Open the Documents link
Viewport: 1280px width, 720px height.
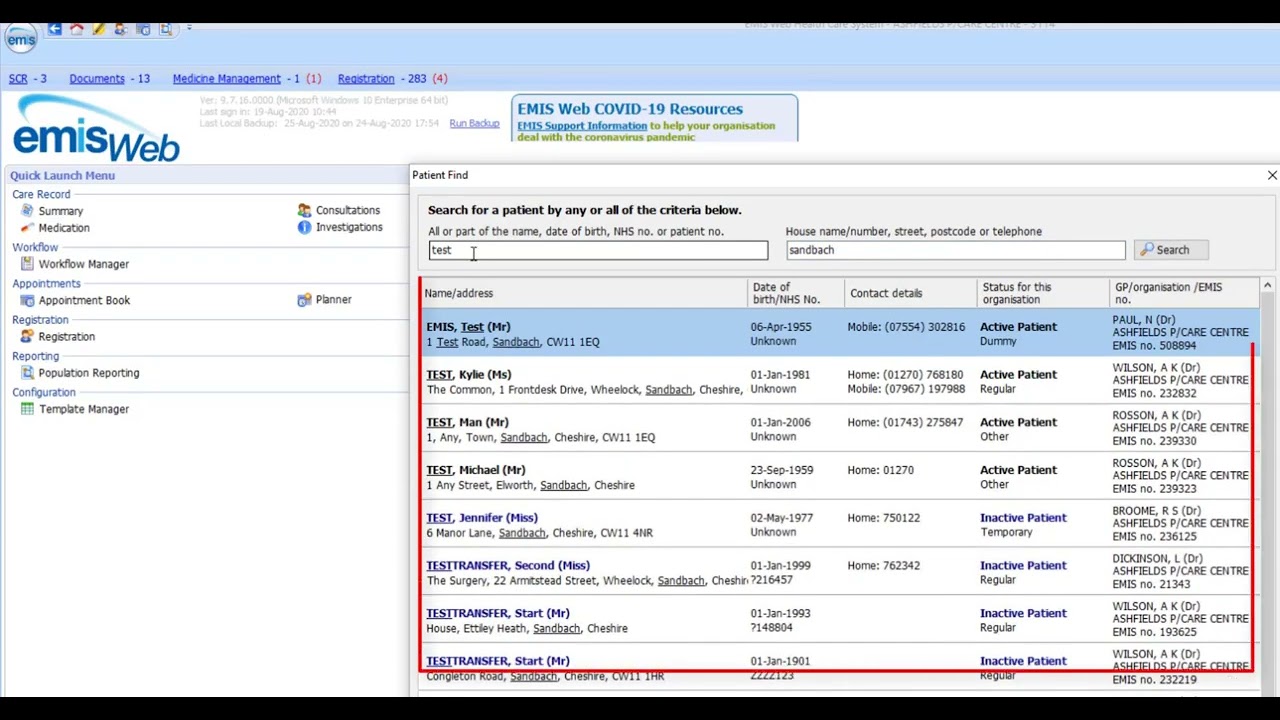(x=97, y=78)
